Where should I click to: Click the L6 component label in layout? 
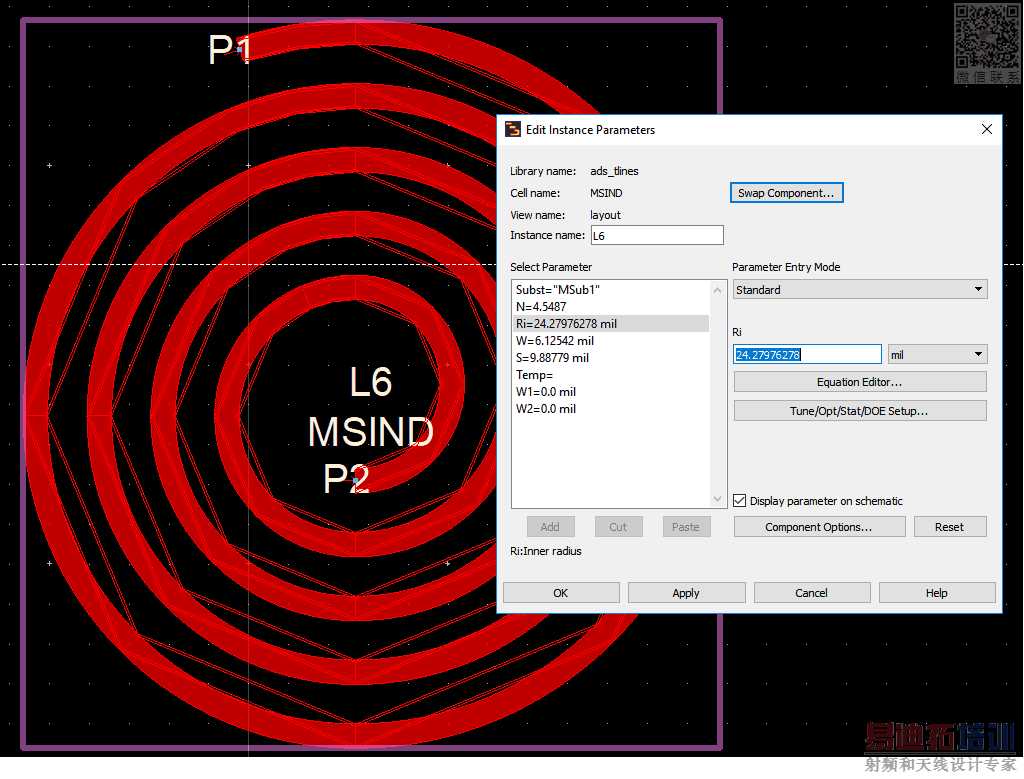pos(371,382)
